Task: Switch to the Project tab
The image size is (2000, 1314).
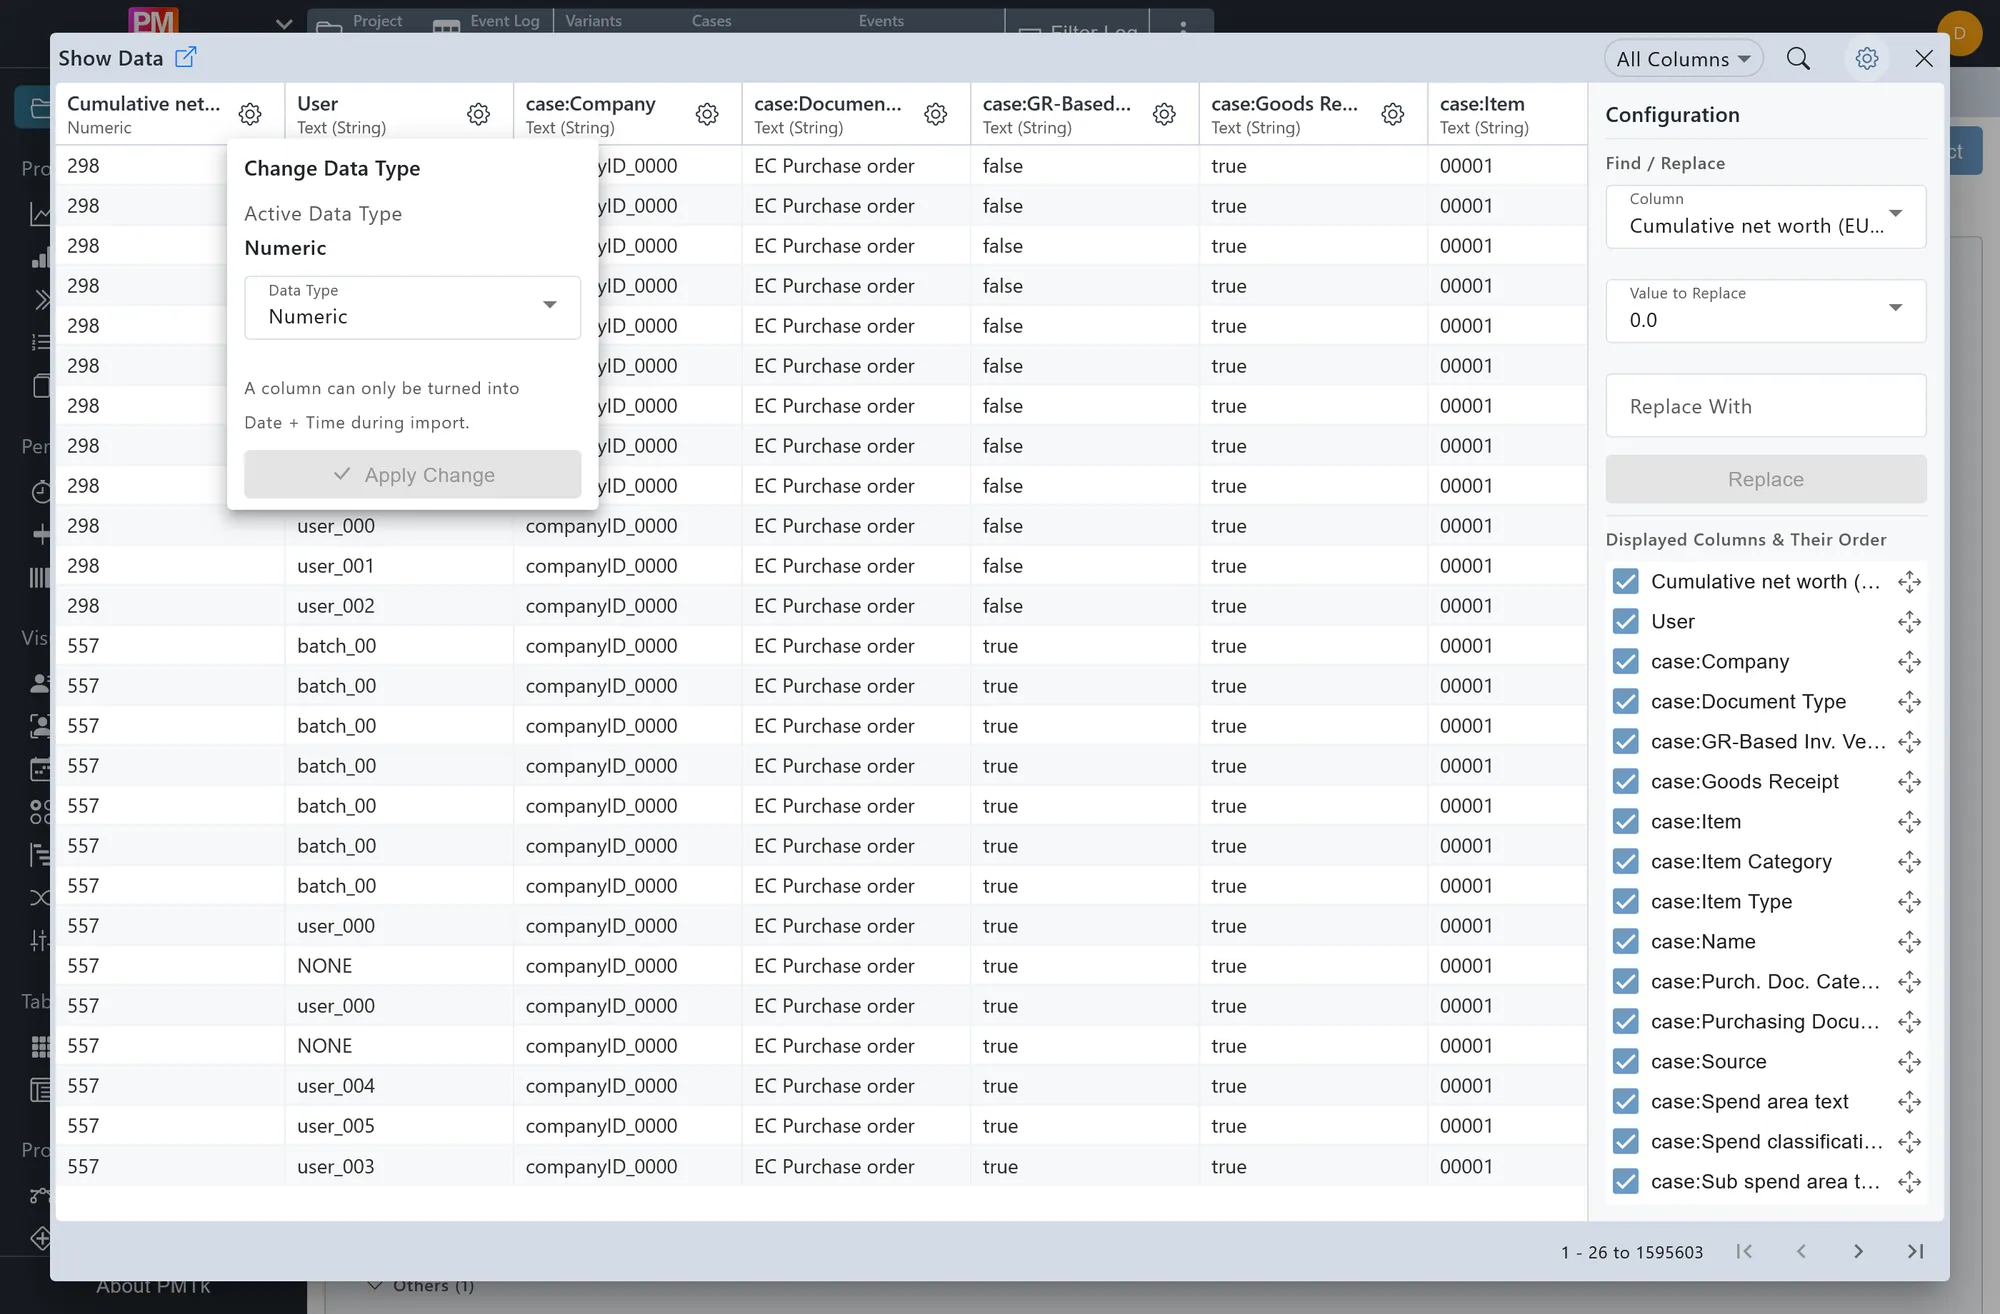Action: 361,21
